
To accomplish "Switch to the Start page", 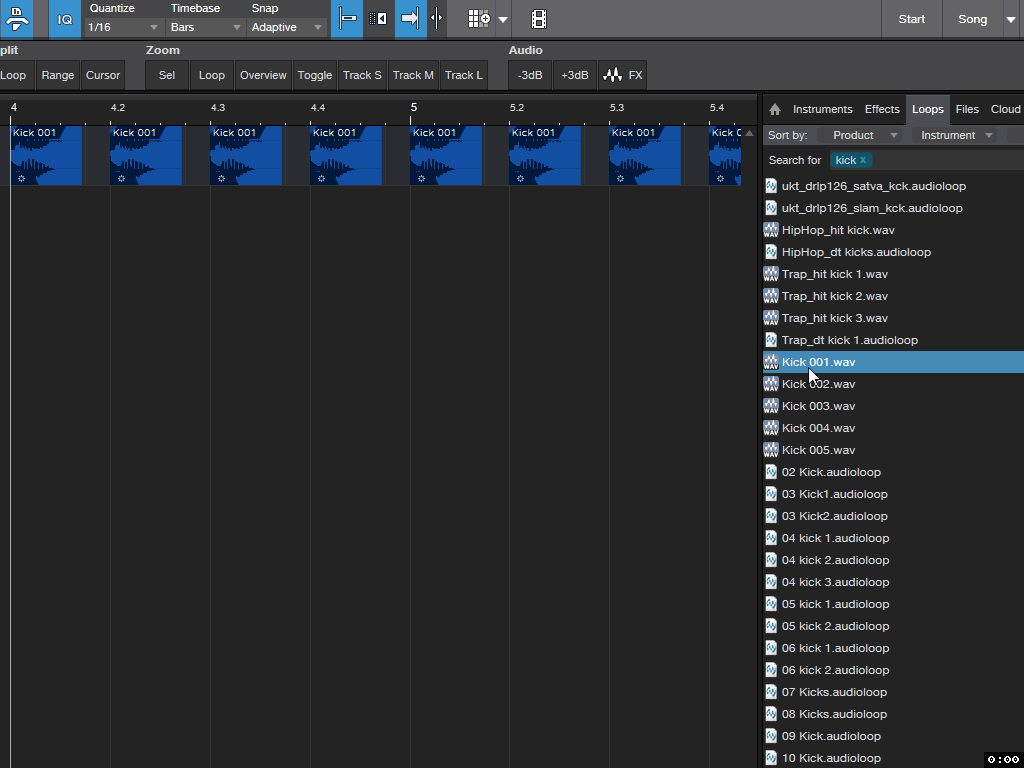I will coord(911,19).
